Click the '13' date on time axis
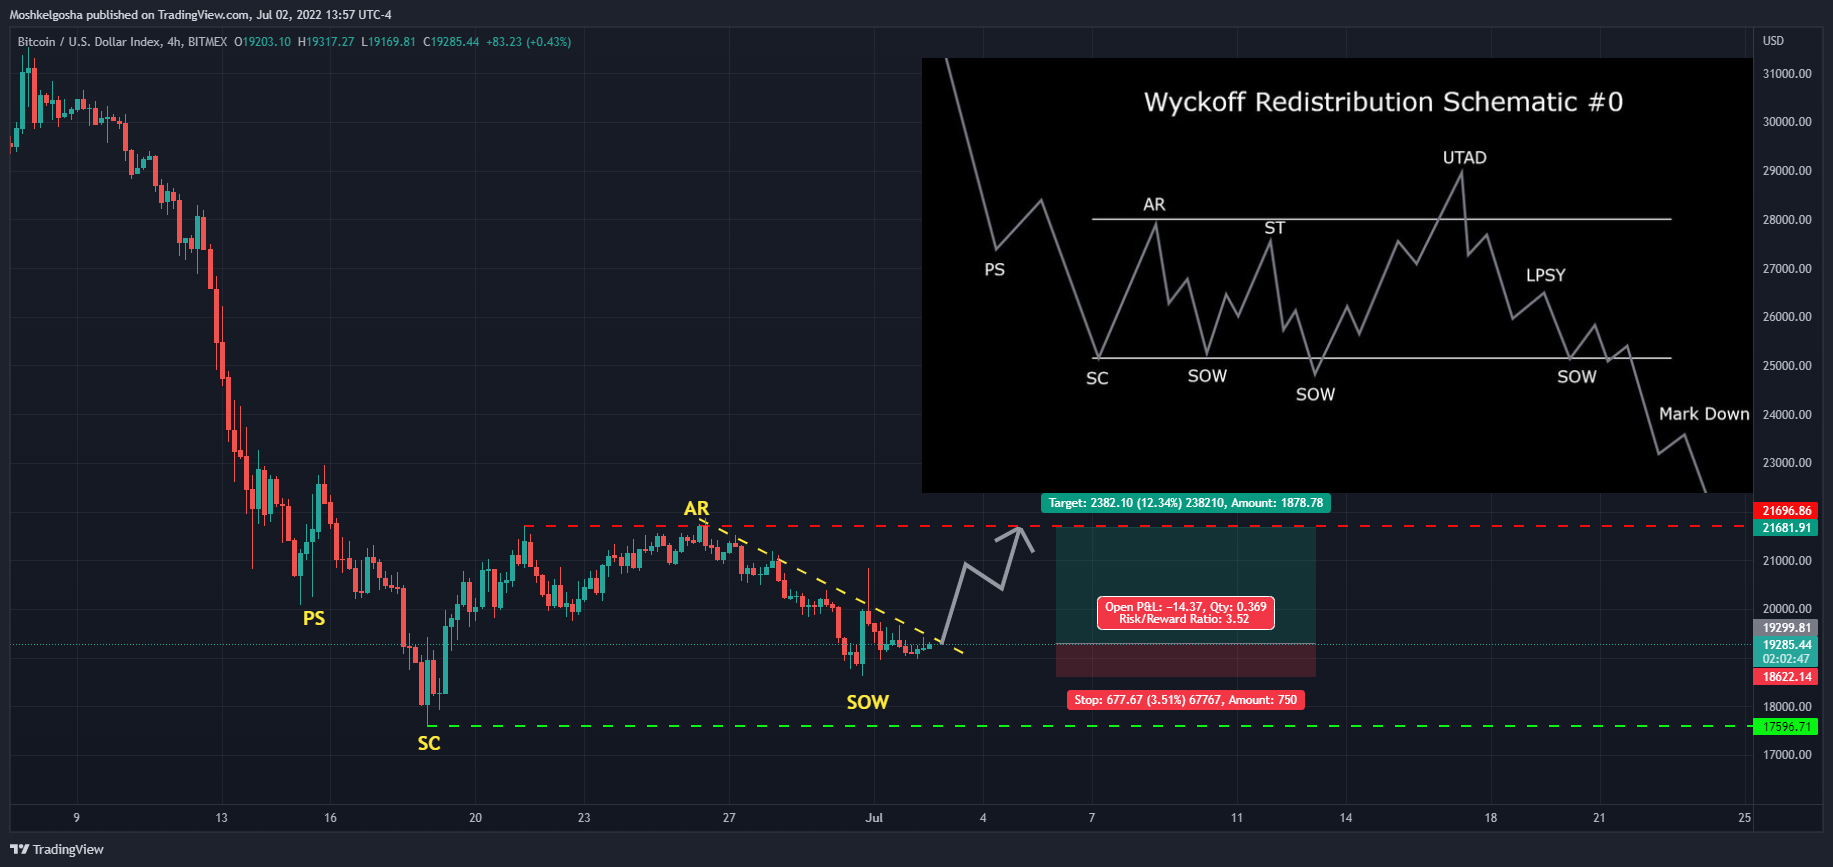 click(x=221, y=818)
